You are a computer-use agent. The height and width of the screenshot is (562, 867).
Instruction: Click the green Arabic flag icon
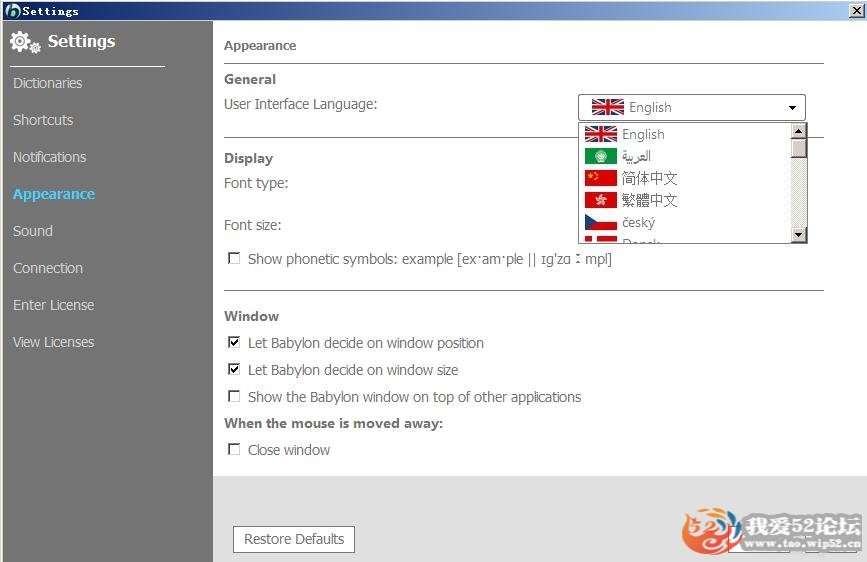tap(600, 157)
